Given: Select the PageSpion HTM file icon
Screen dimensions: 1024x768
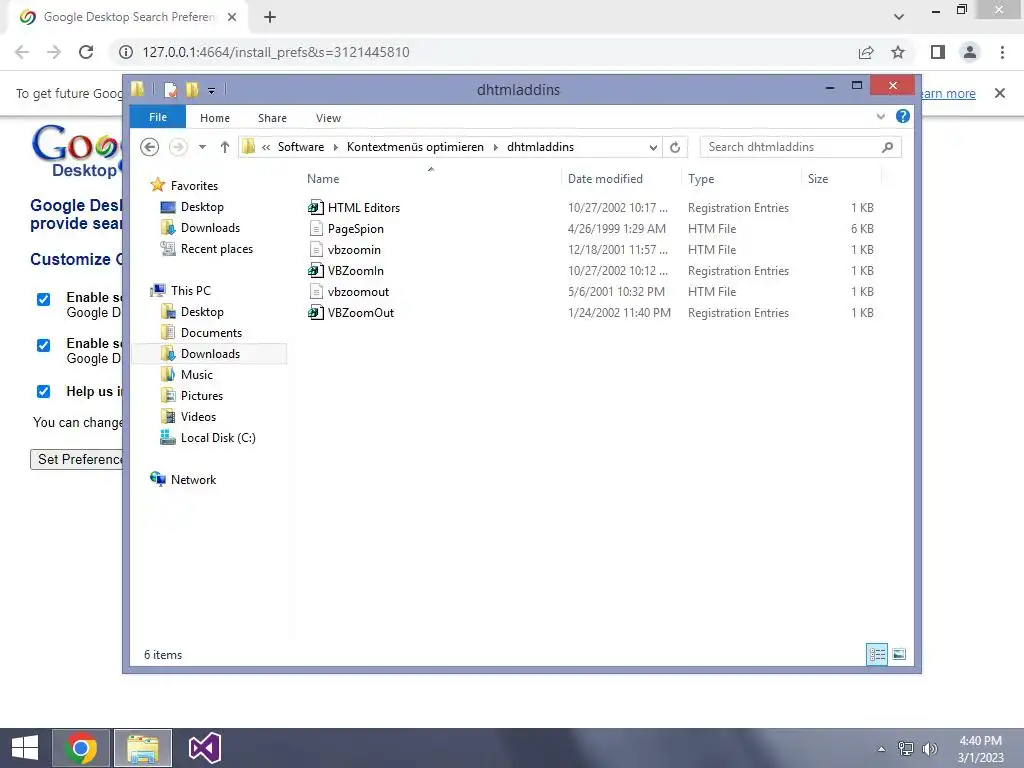Looking at the screenshot, I should click(x=315, y=229).
